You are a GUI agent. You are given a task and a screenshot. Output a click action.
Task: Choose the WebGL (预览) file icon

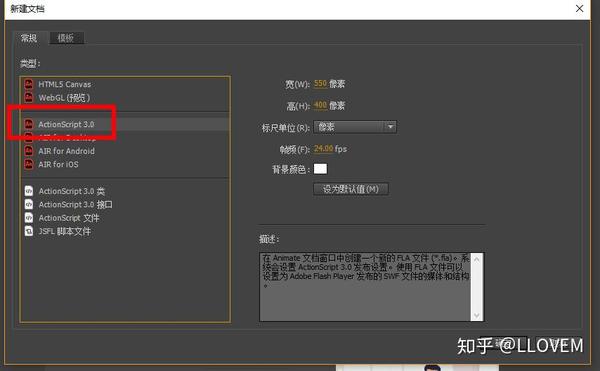(29, 97)
